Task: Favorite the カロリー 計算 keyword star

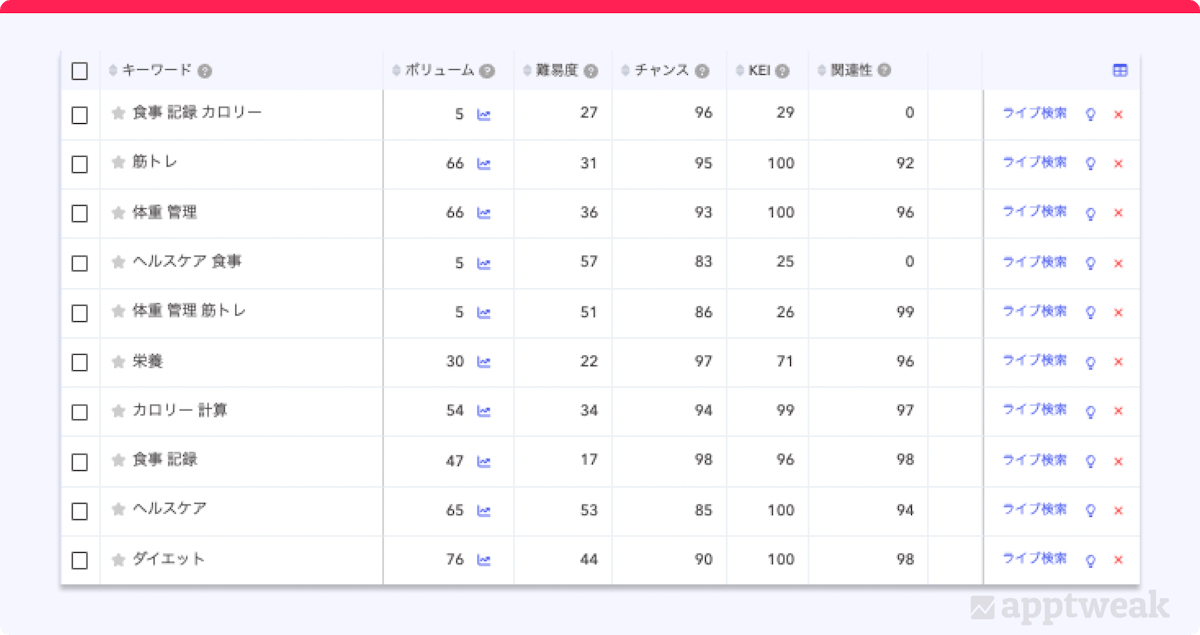Action: click(118, 411)
